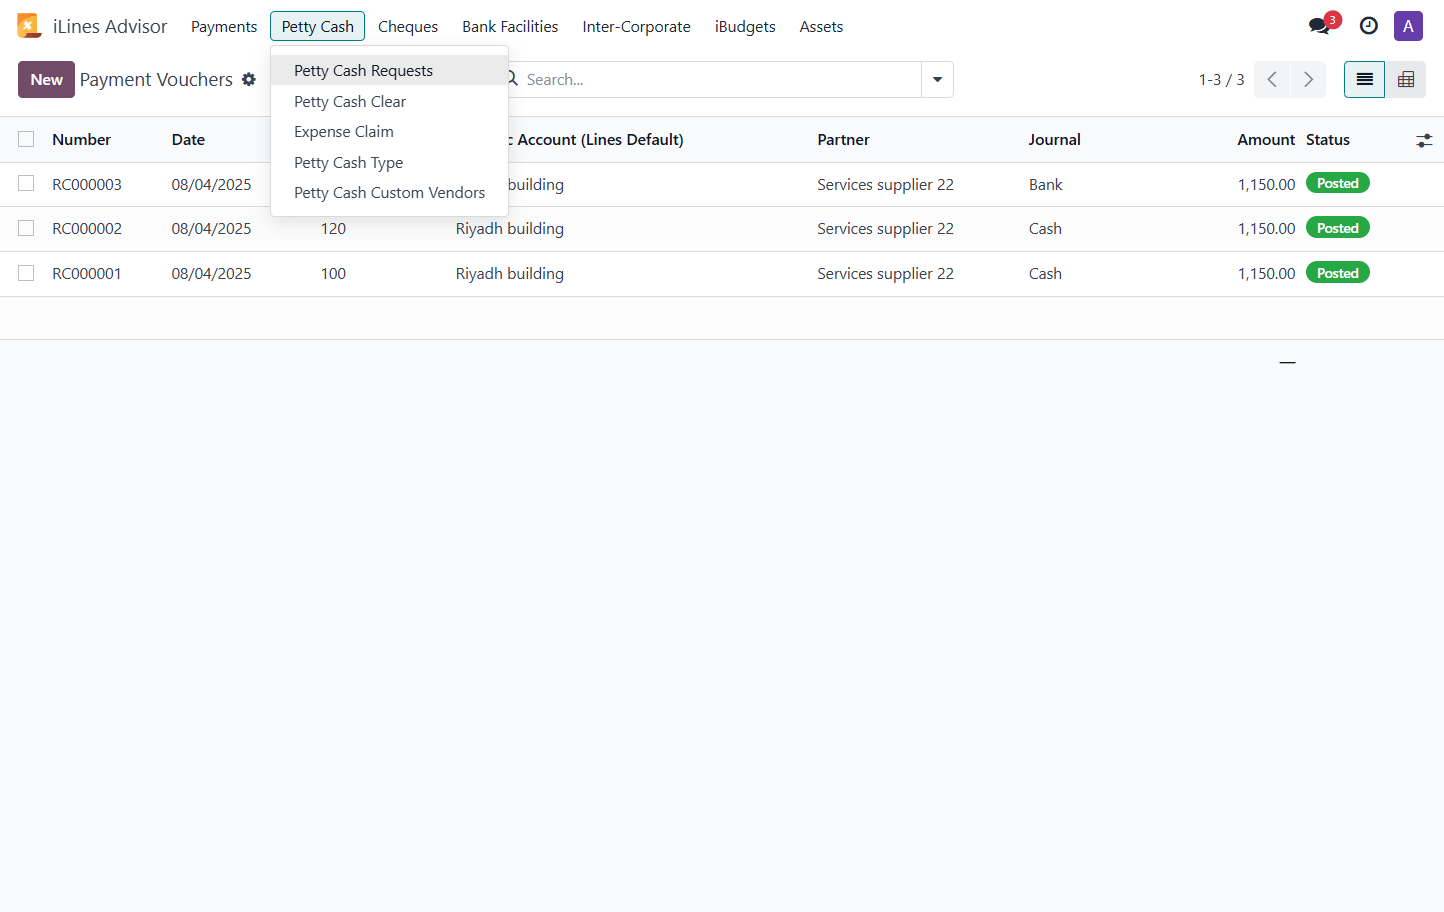Check the box for voucher RC000001
Viewport: 1444px width, 912px height.
(x=26, y=273)
